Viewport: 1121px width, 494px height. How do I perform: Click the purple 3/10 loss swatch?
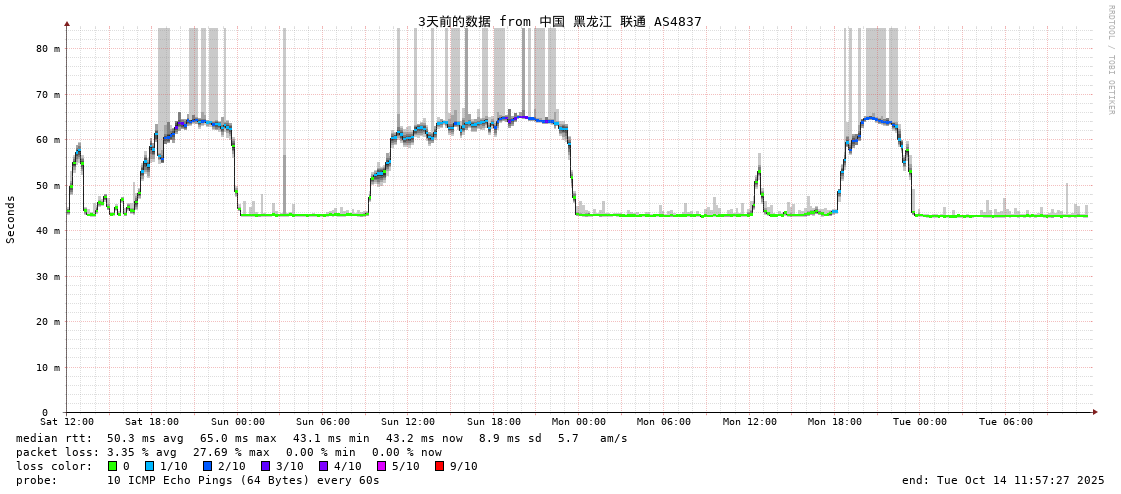265,466
